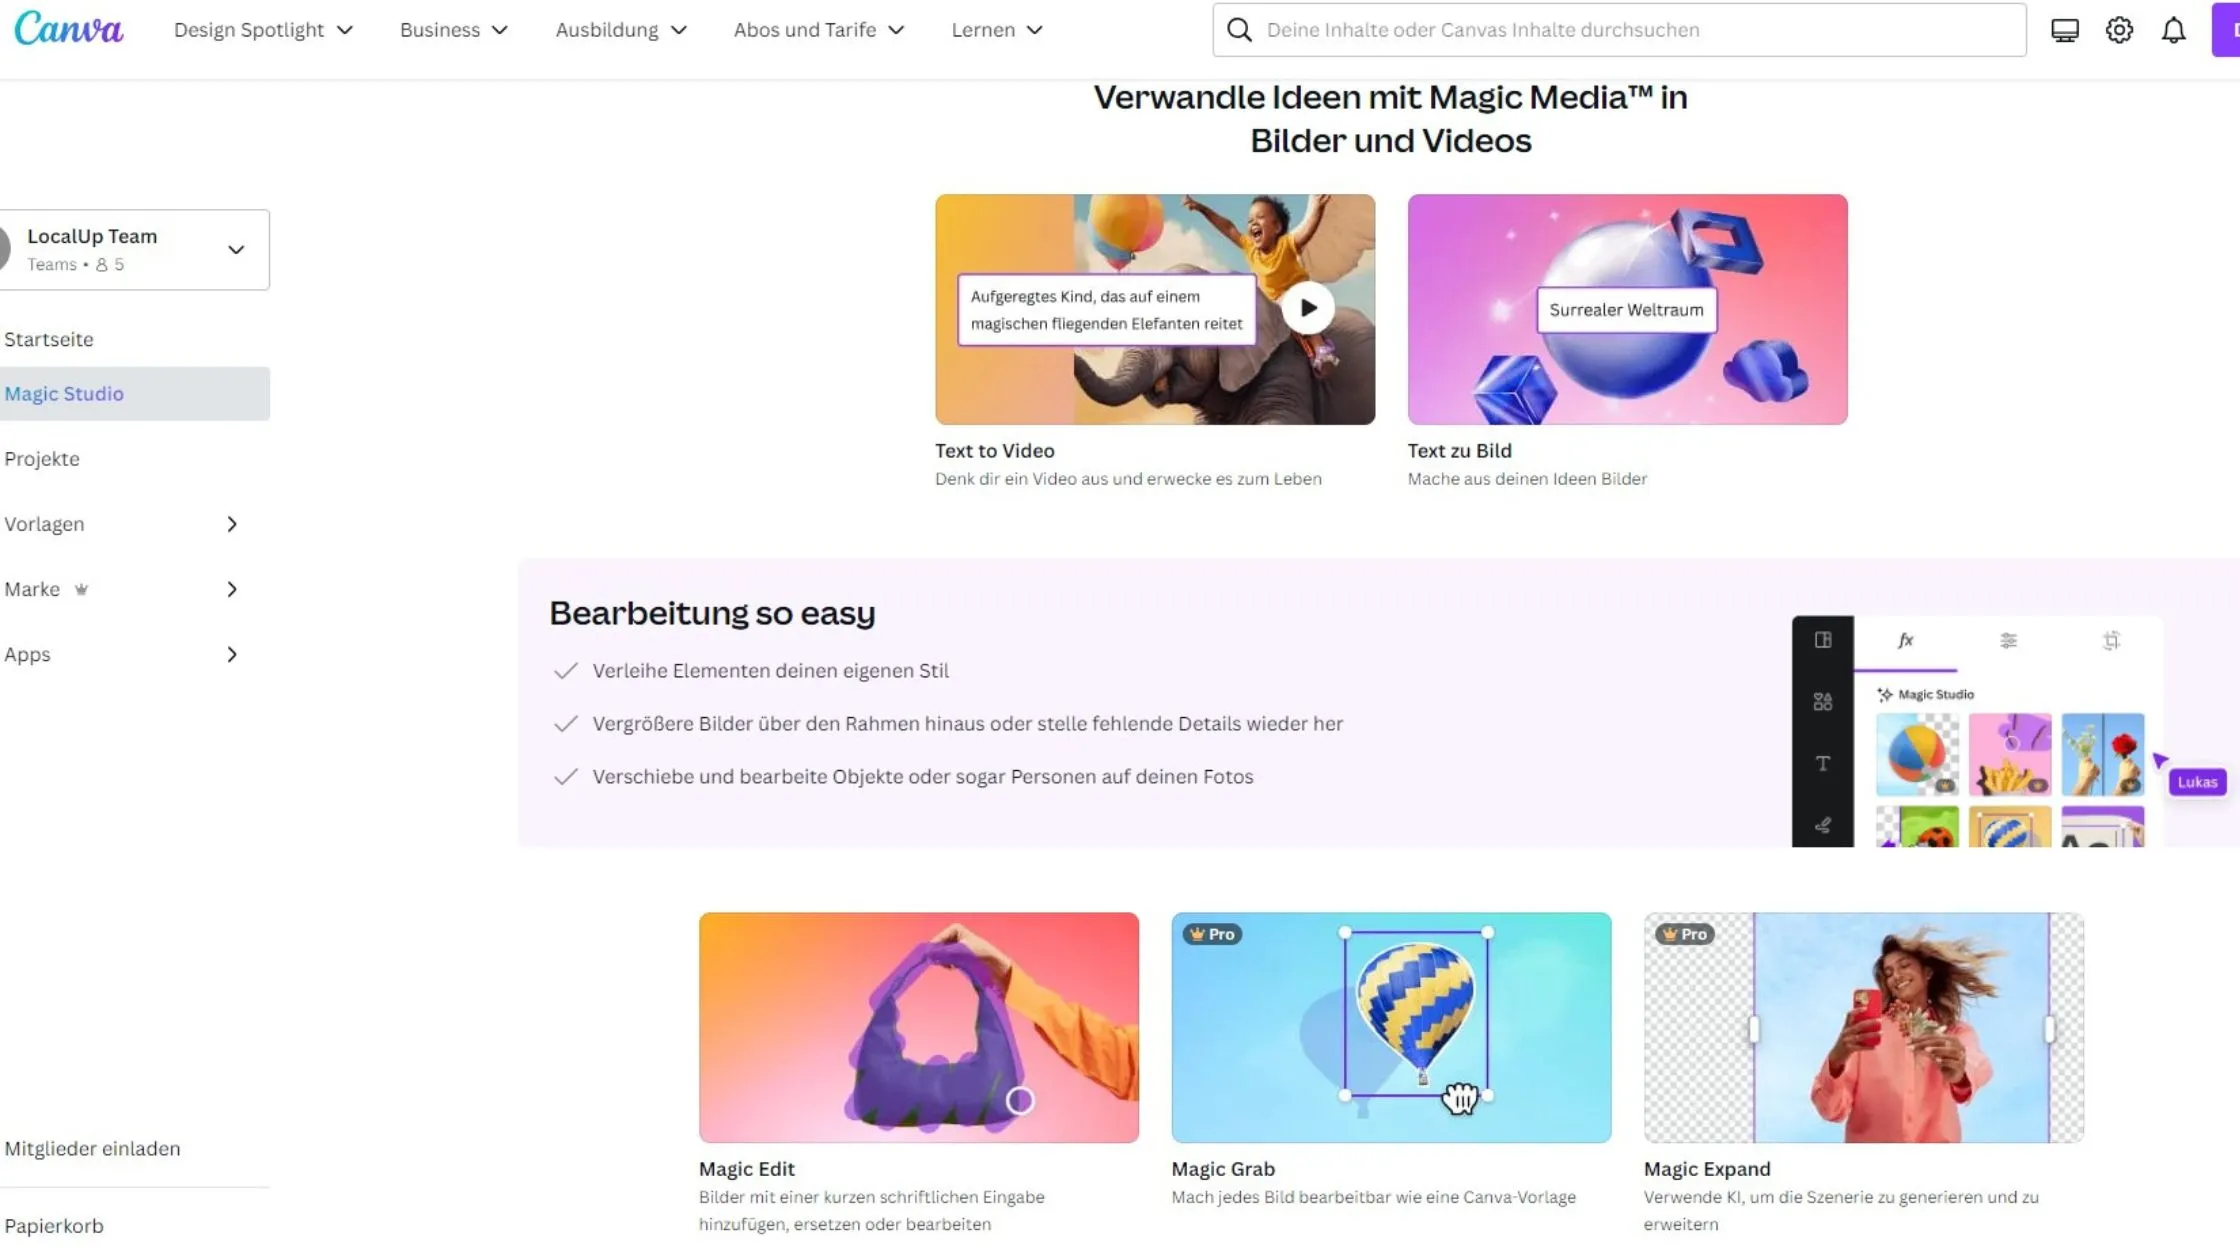Open notifications bell
This screenshot has height=1260, width=2240.
[x=2173, y=30]
